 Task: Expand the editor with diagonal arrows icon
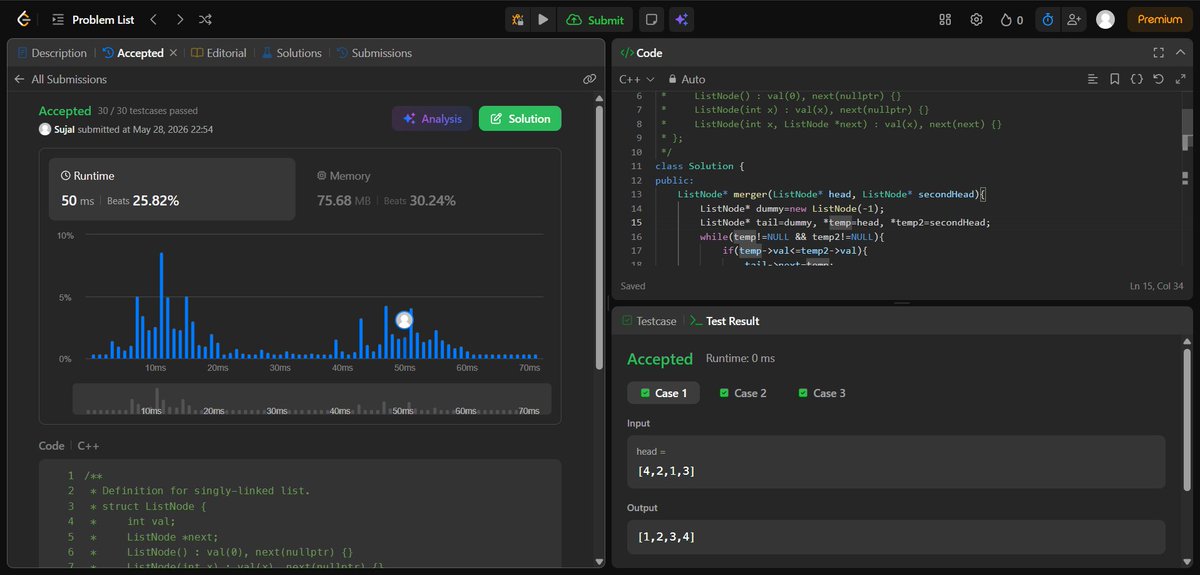pyautogui.click(x=1180, y=79)
